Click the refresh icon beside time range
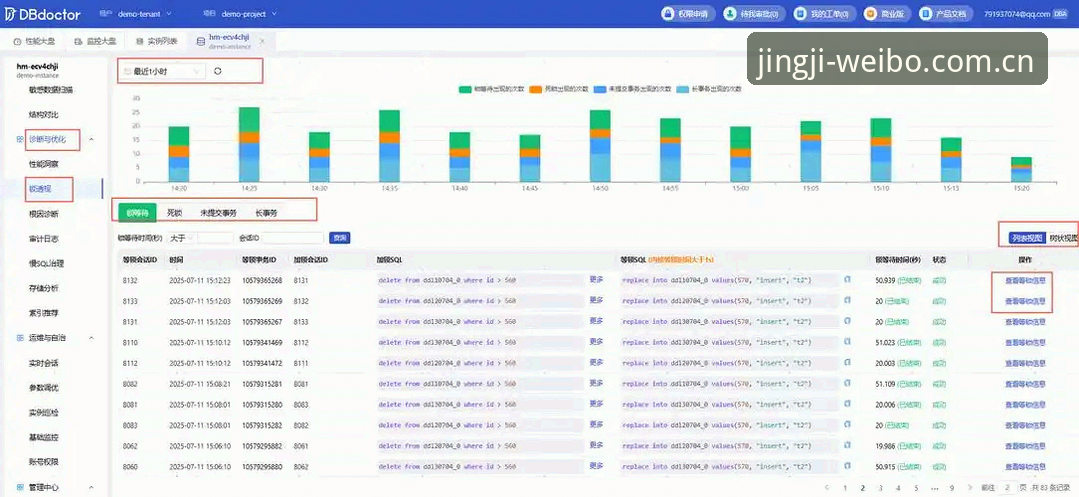 tap(217, 71)
